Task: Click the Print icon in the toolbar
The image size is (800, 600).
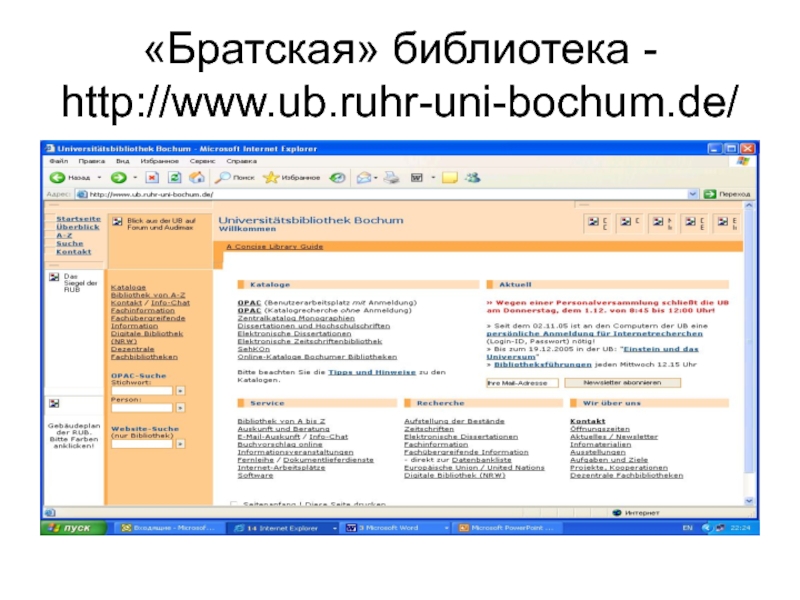Action: pos(390,177)
